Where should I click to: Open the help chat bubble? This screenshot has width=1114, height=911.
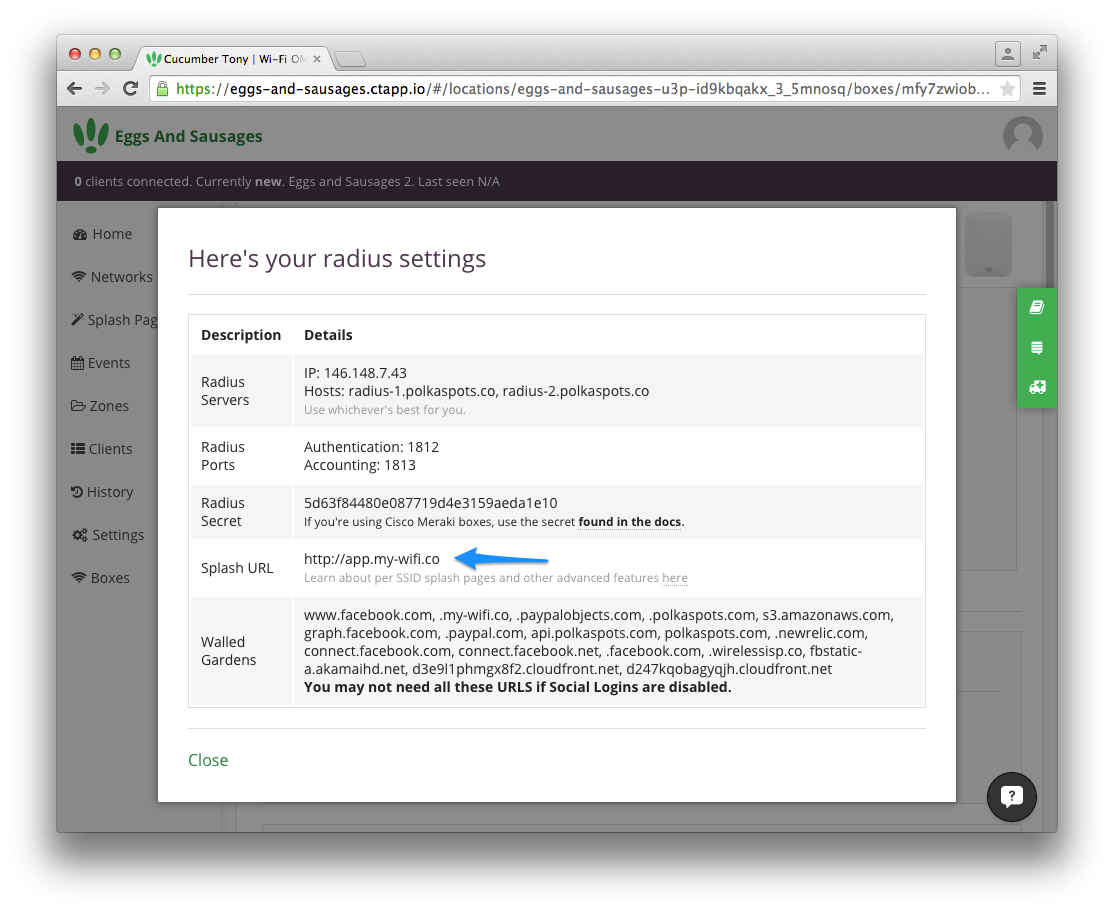point(1012,797)
